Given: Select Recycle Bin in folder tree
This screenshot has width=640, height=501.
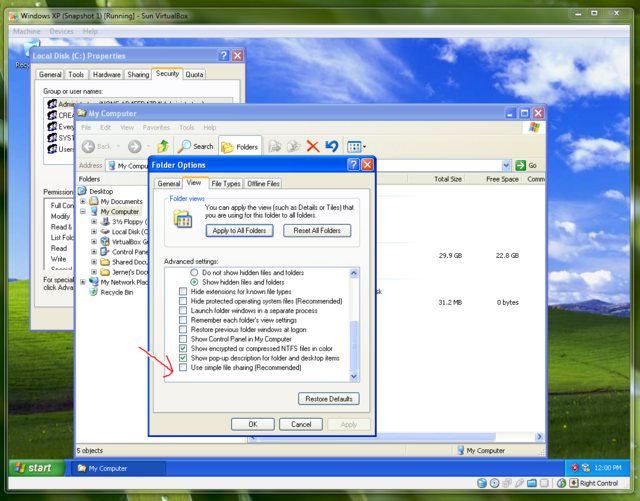Looking at the screenshot, I should (117, 292).
